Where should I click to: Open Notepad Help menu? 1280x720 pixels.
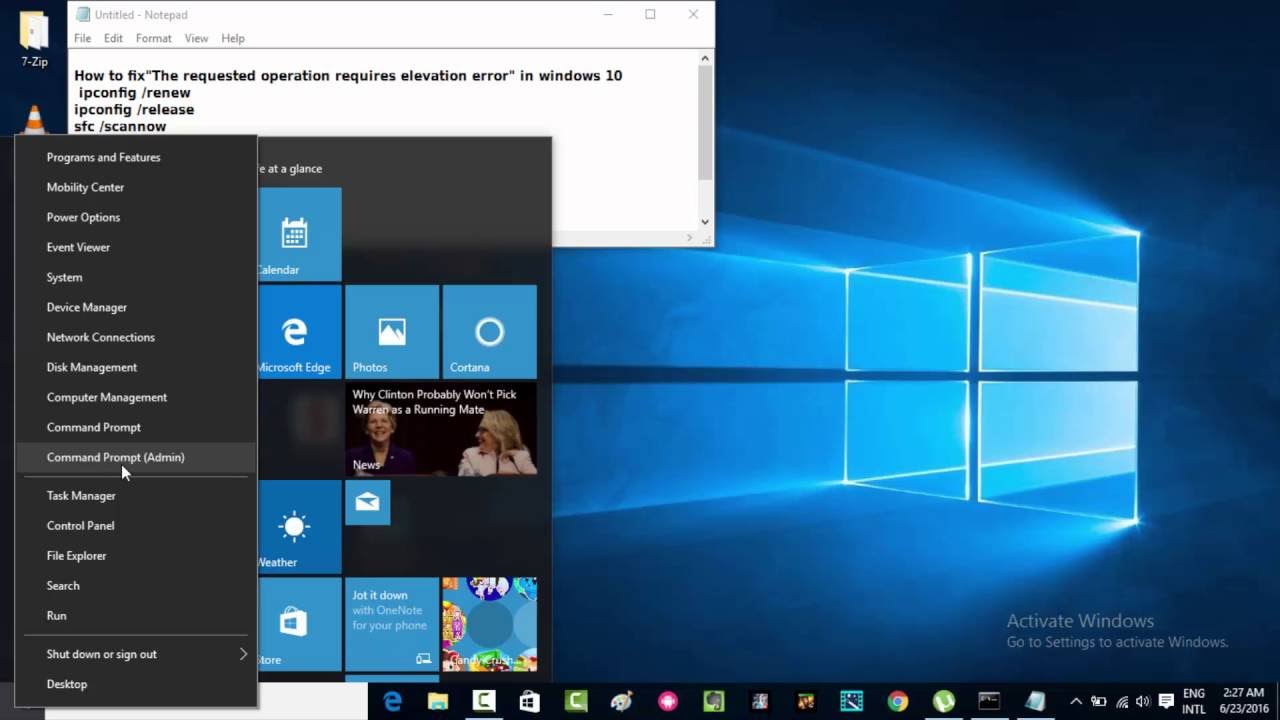pos(233,38)
